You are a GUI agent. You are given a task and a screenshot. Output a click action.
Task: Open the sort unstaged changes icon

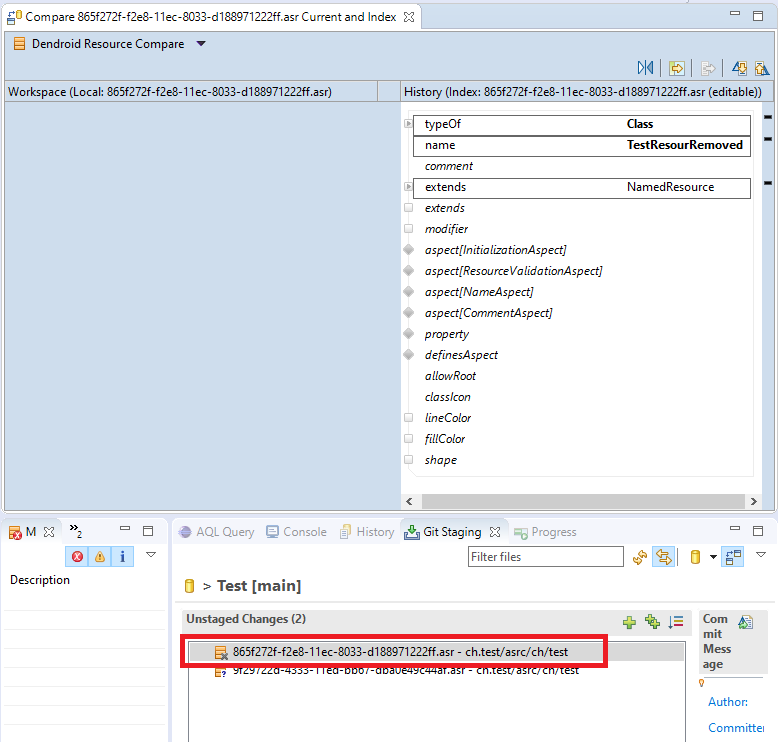point(676,622)
